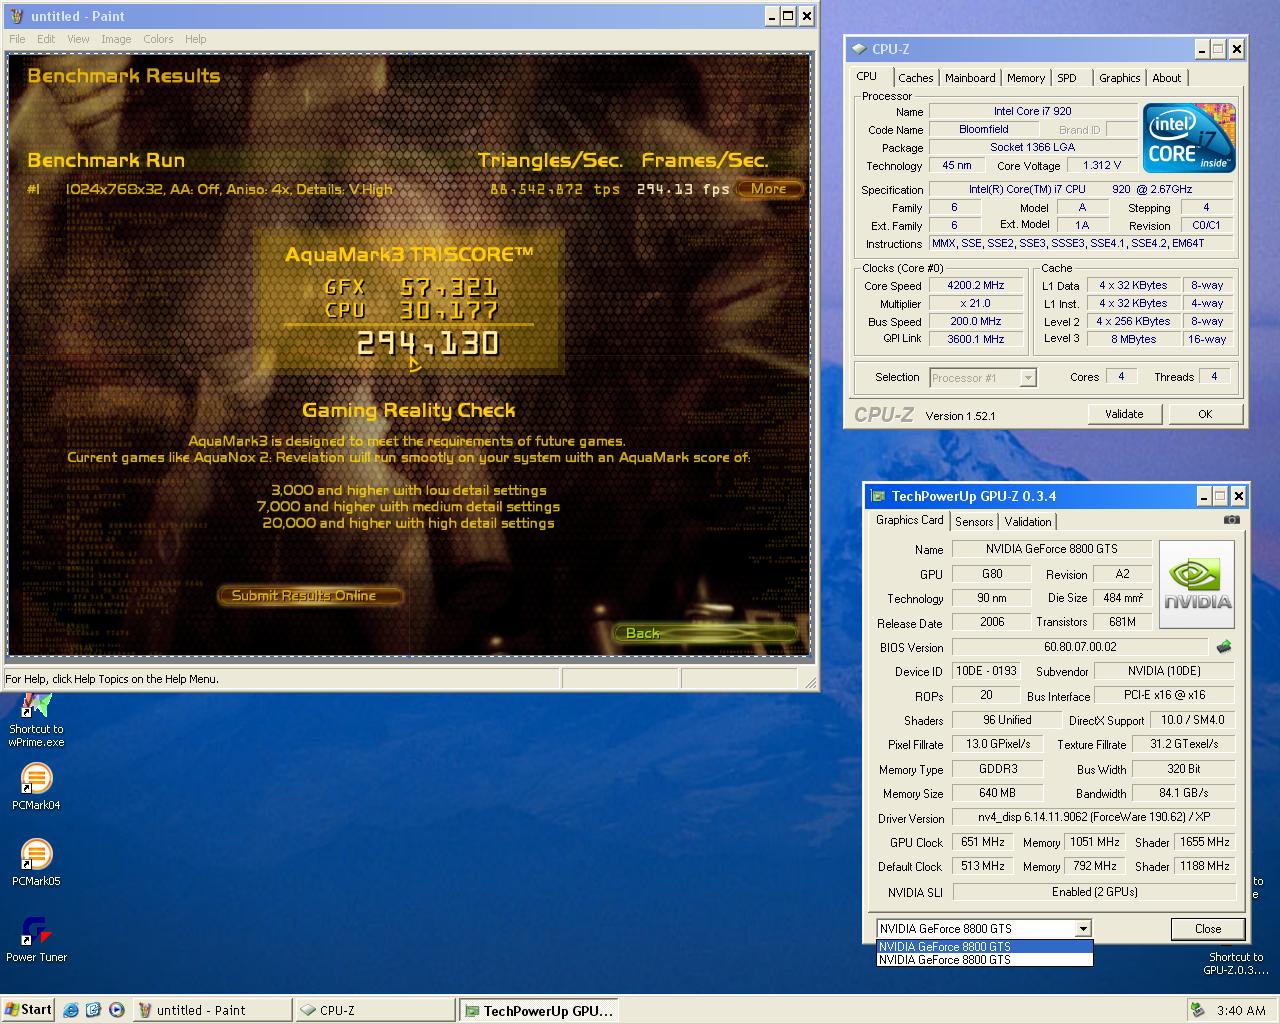This screenshot has height=1024, width=1280.
Task: Click the system tray notification icon
Action: [x=1197, y=1010]
